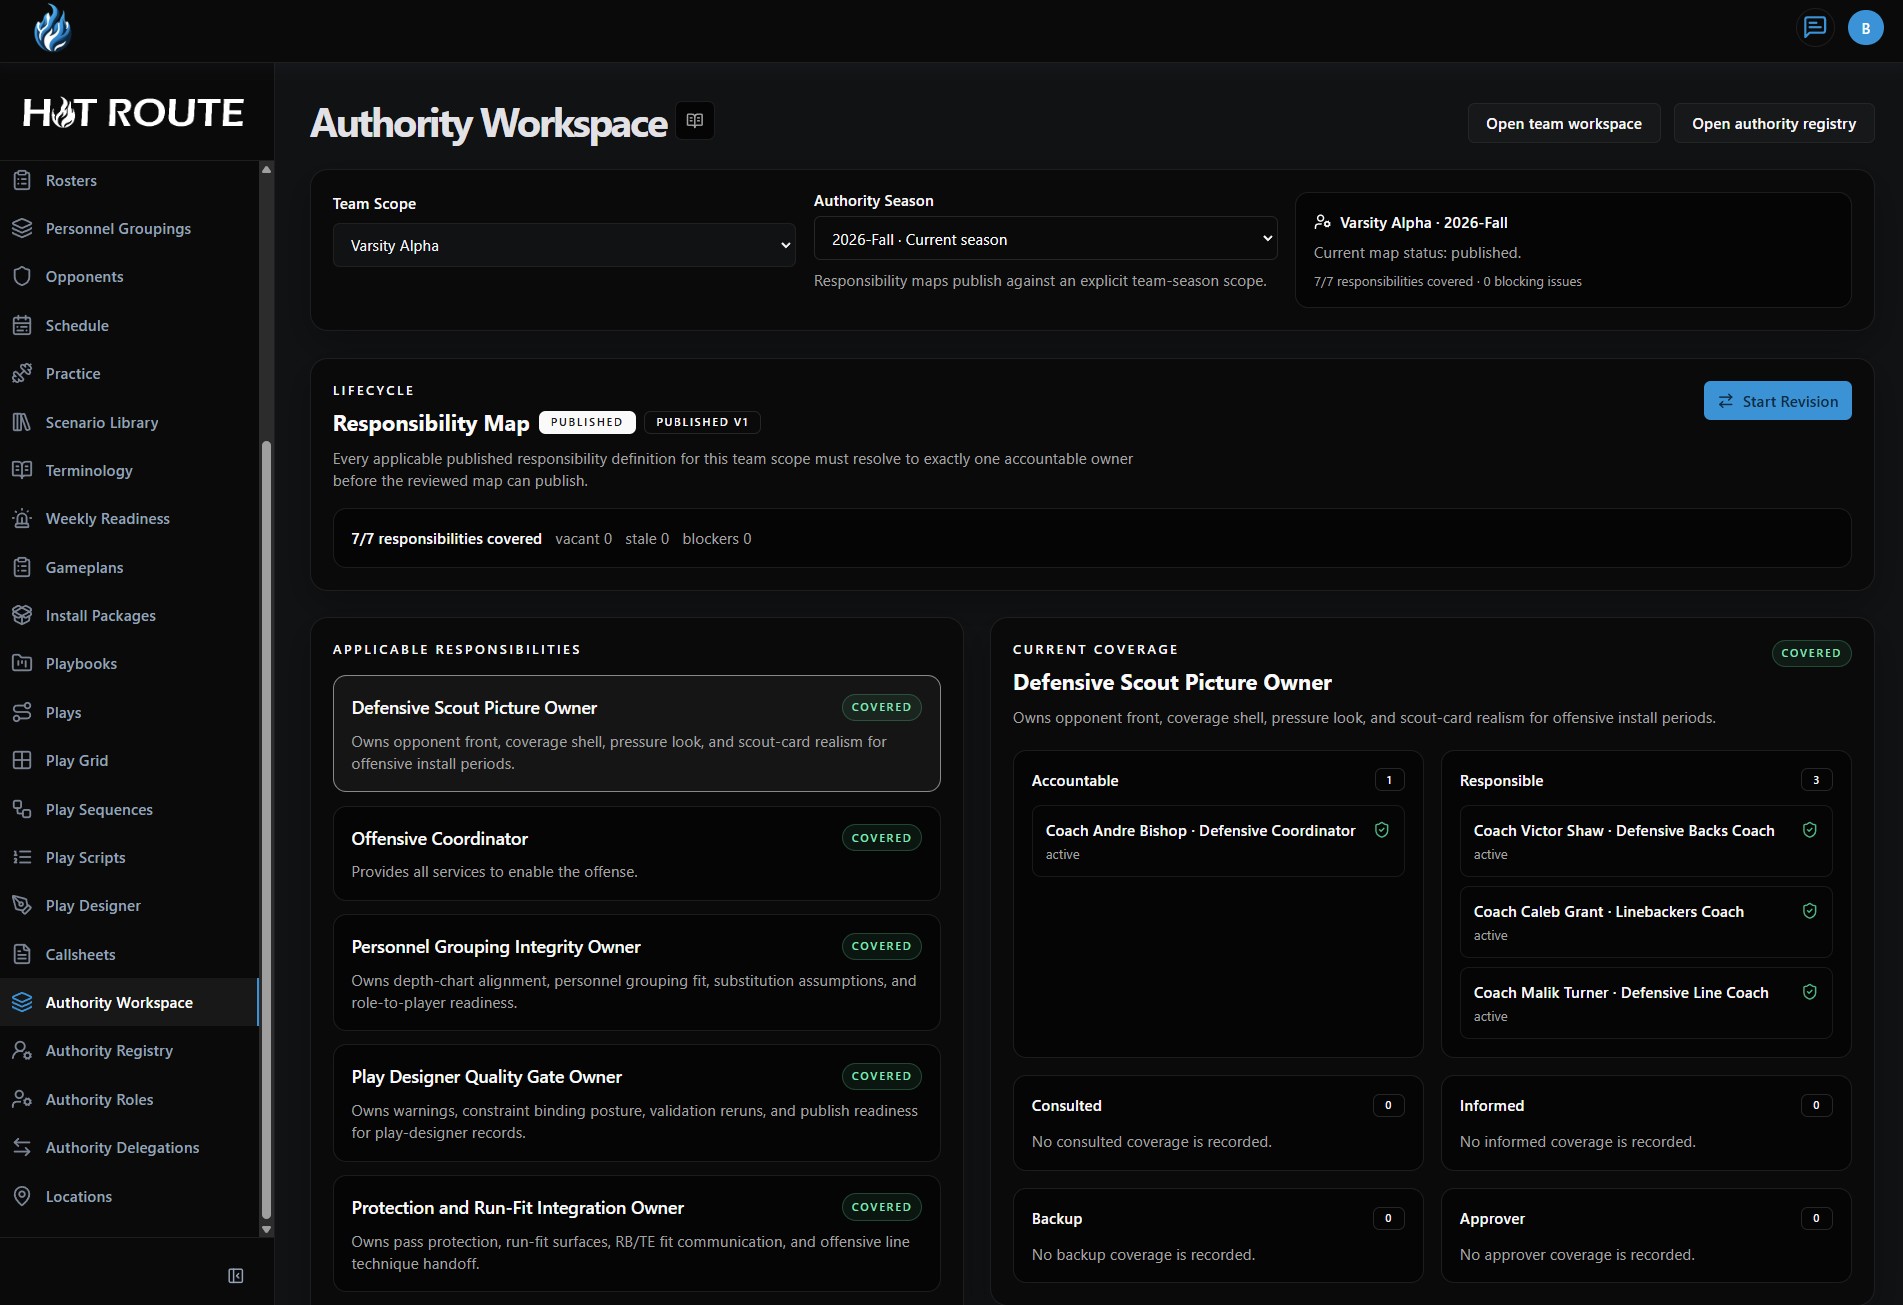Select Protection and Run-Fit Integration Owner card
Screen dimensions: 1903x1305
point(636,1233)
